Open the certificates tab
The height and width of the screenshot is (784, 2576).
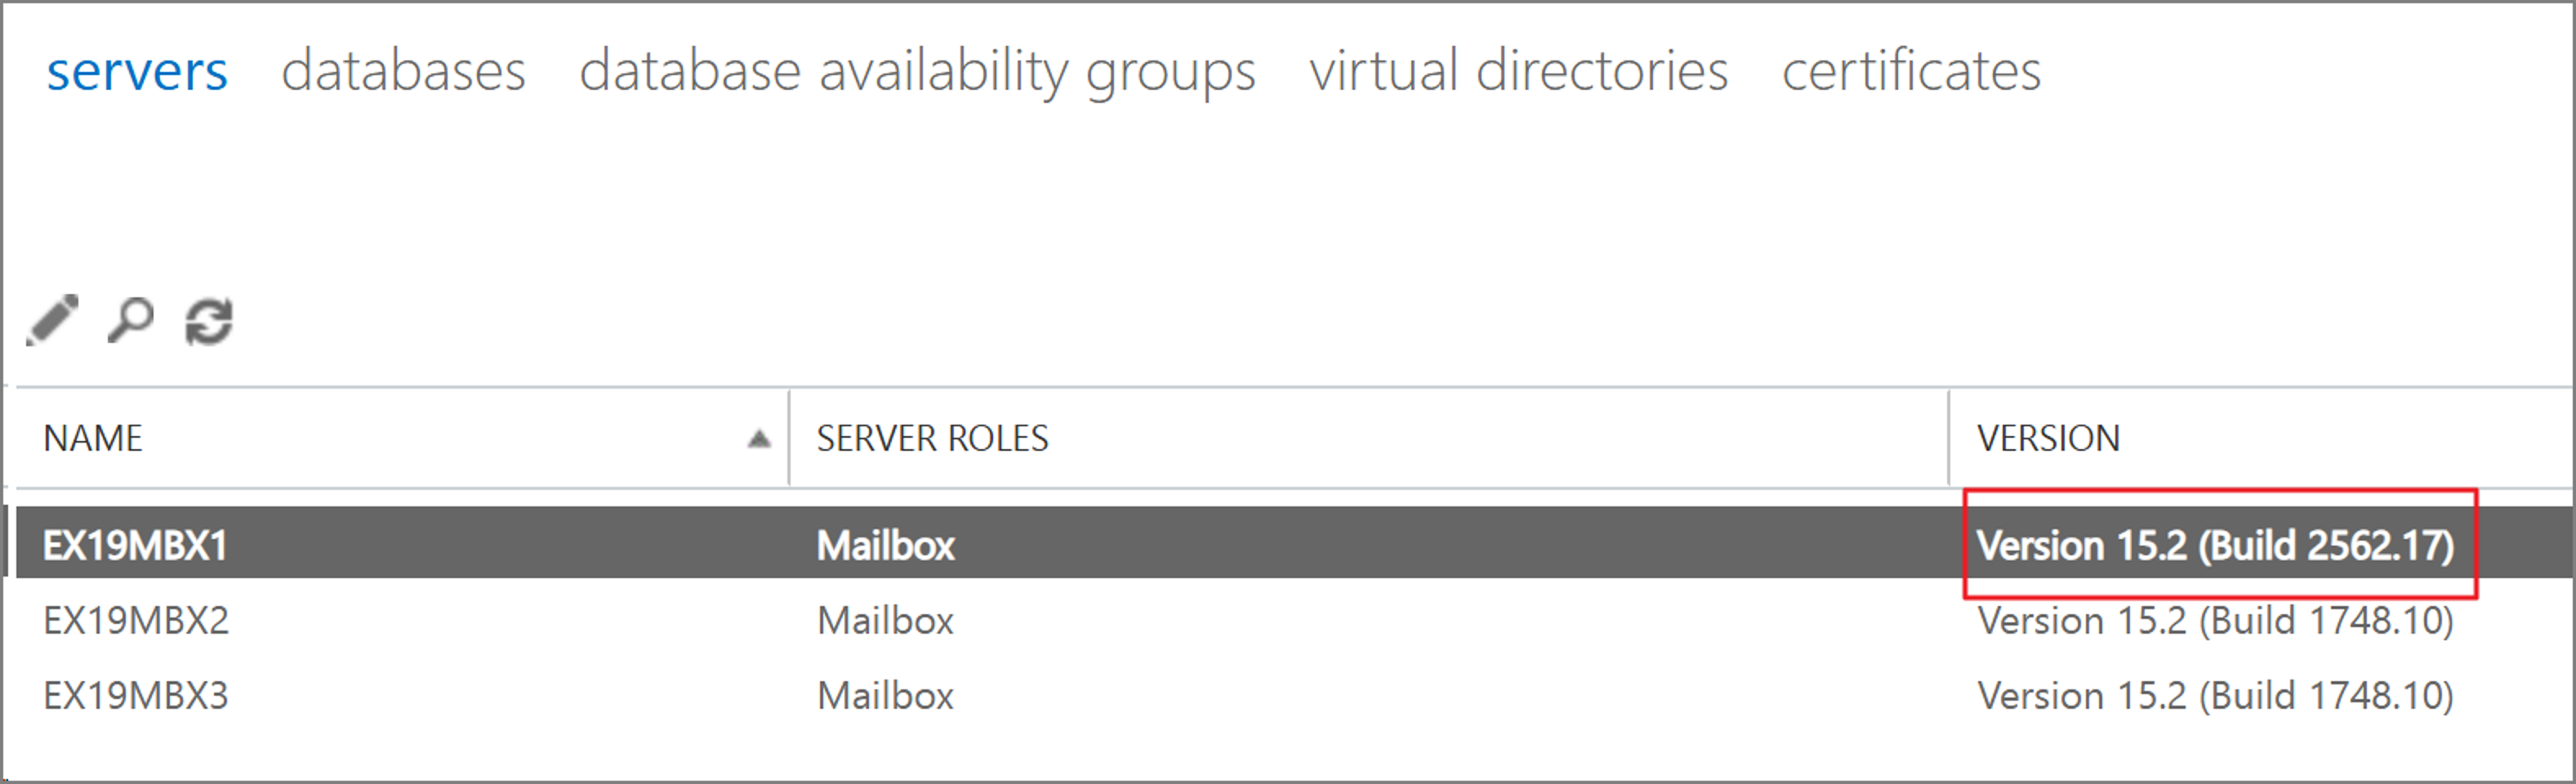[1911, 71]
